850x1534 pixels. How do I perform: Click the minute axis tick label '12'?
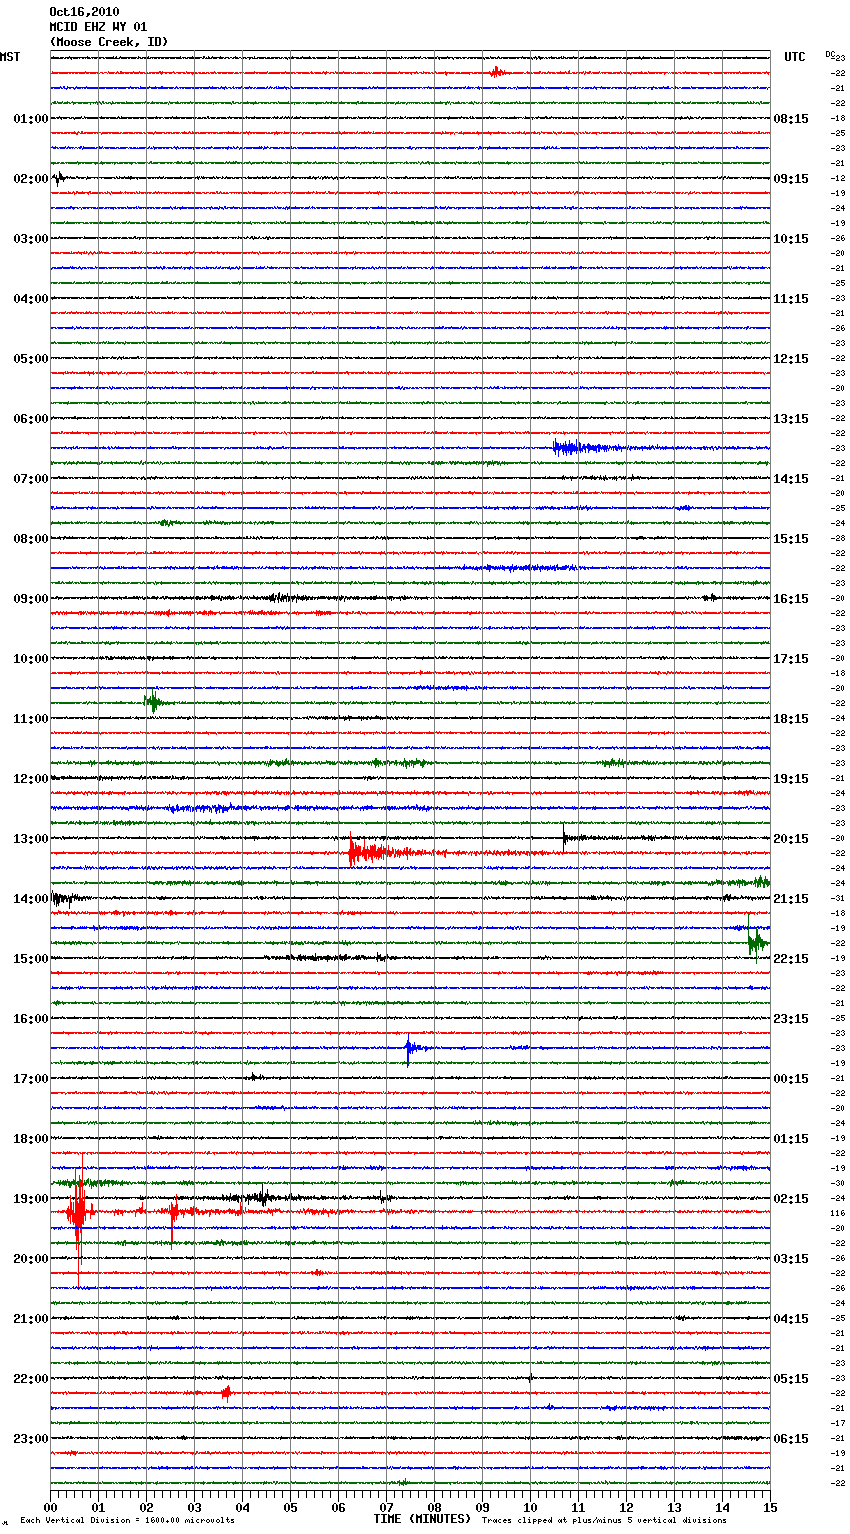[626, 1507]
